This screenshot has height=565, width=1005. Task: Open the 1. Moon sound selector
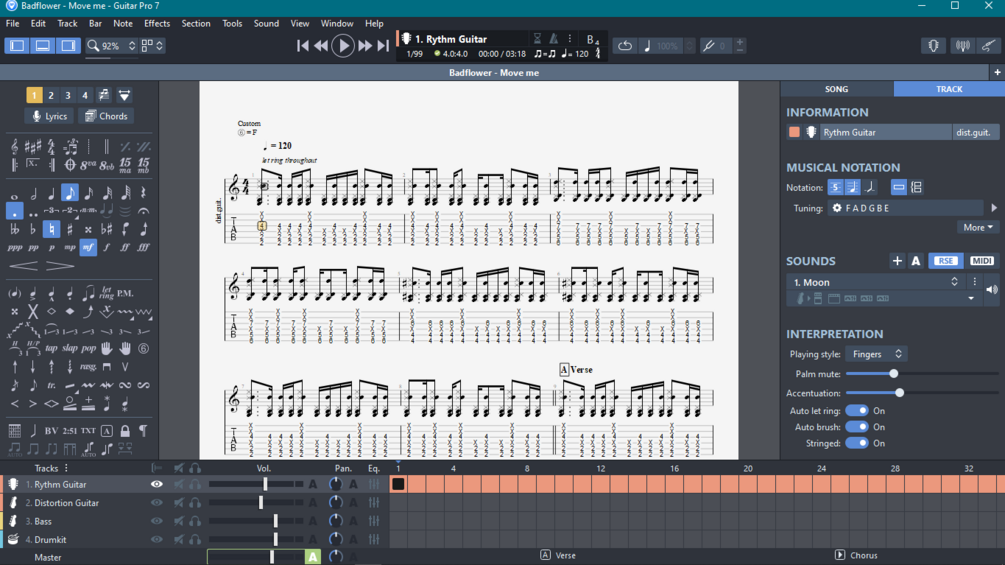[x=876, y=282]
